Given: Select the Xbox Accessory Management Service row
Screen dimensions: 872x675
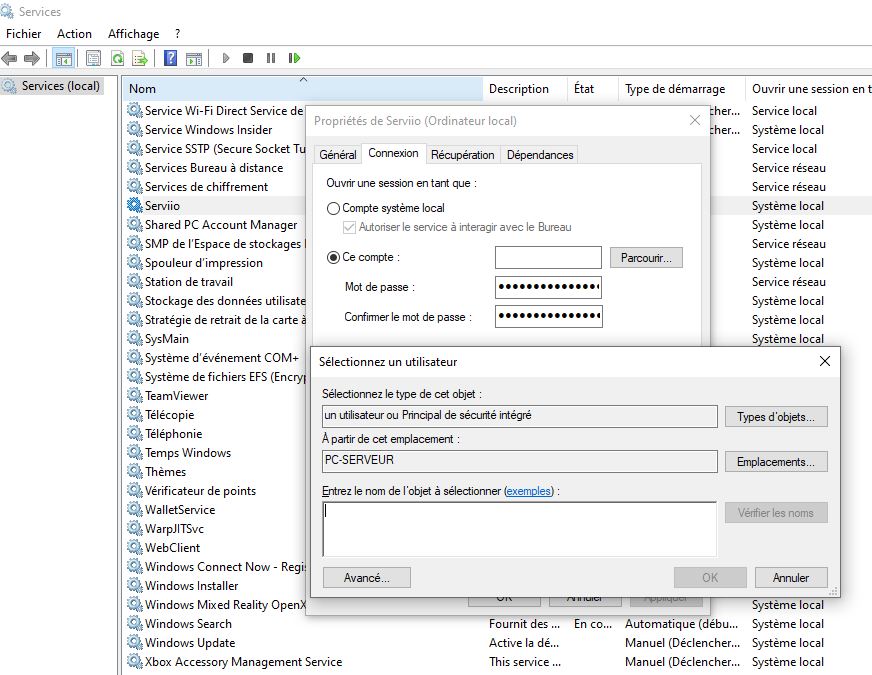Looking at the screenshot, I should coord(497,662).
